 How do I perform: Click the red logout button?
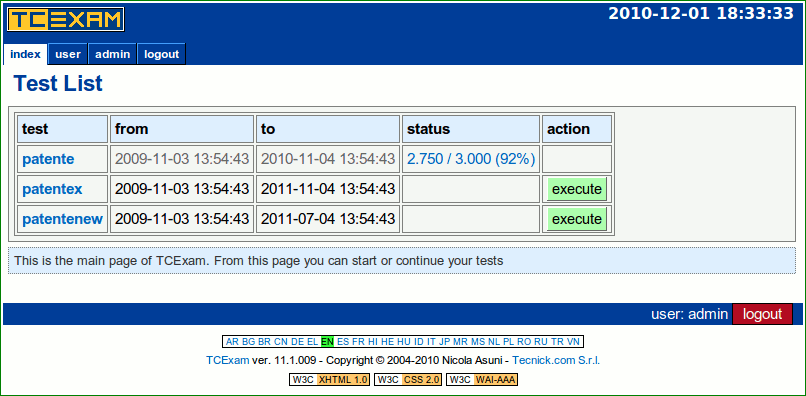point(762,314)
